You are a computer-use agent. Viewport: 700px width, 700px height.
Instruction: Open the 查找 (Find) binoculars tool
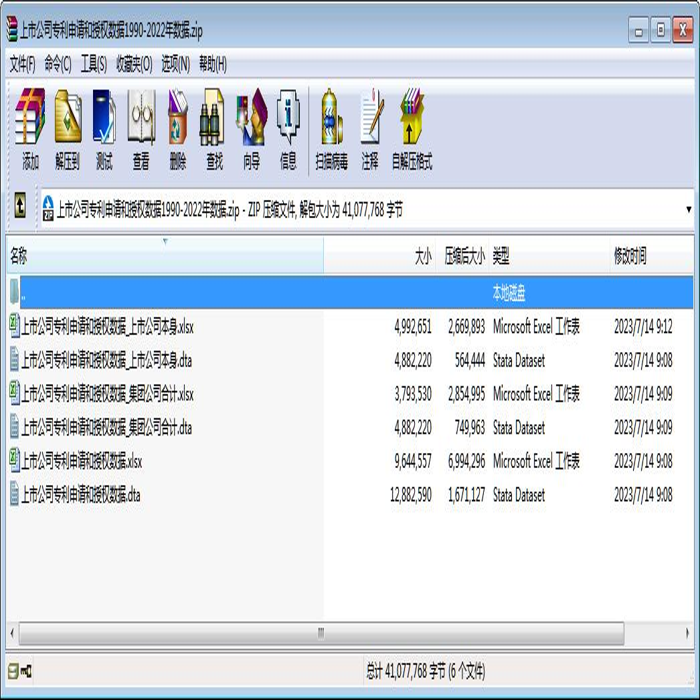coord(214,117)
